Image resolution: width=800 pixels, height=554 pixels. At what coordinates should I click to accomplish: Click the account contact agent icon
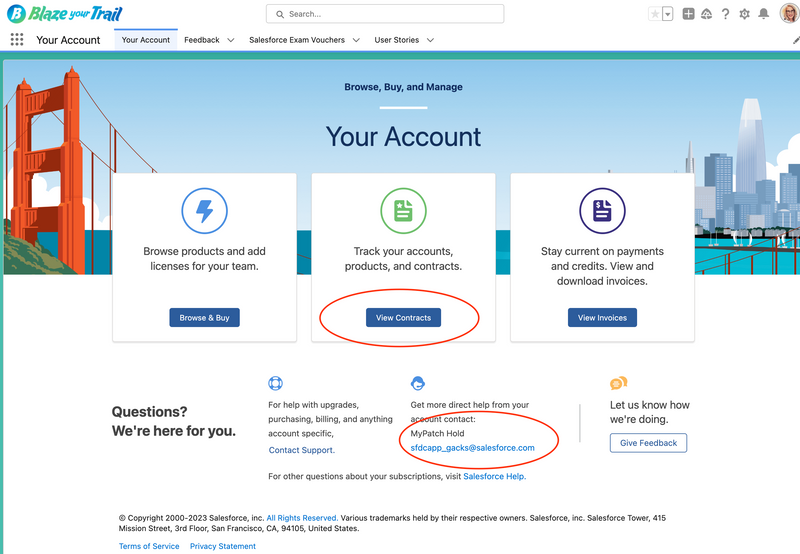click(418, 383)
